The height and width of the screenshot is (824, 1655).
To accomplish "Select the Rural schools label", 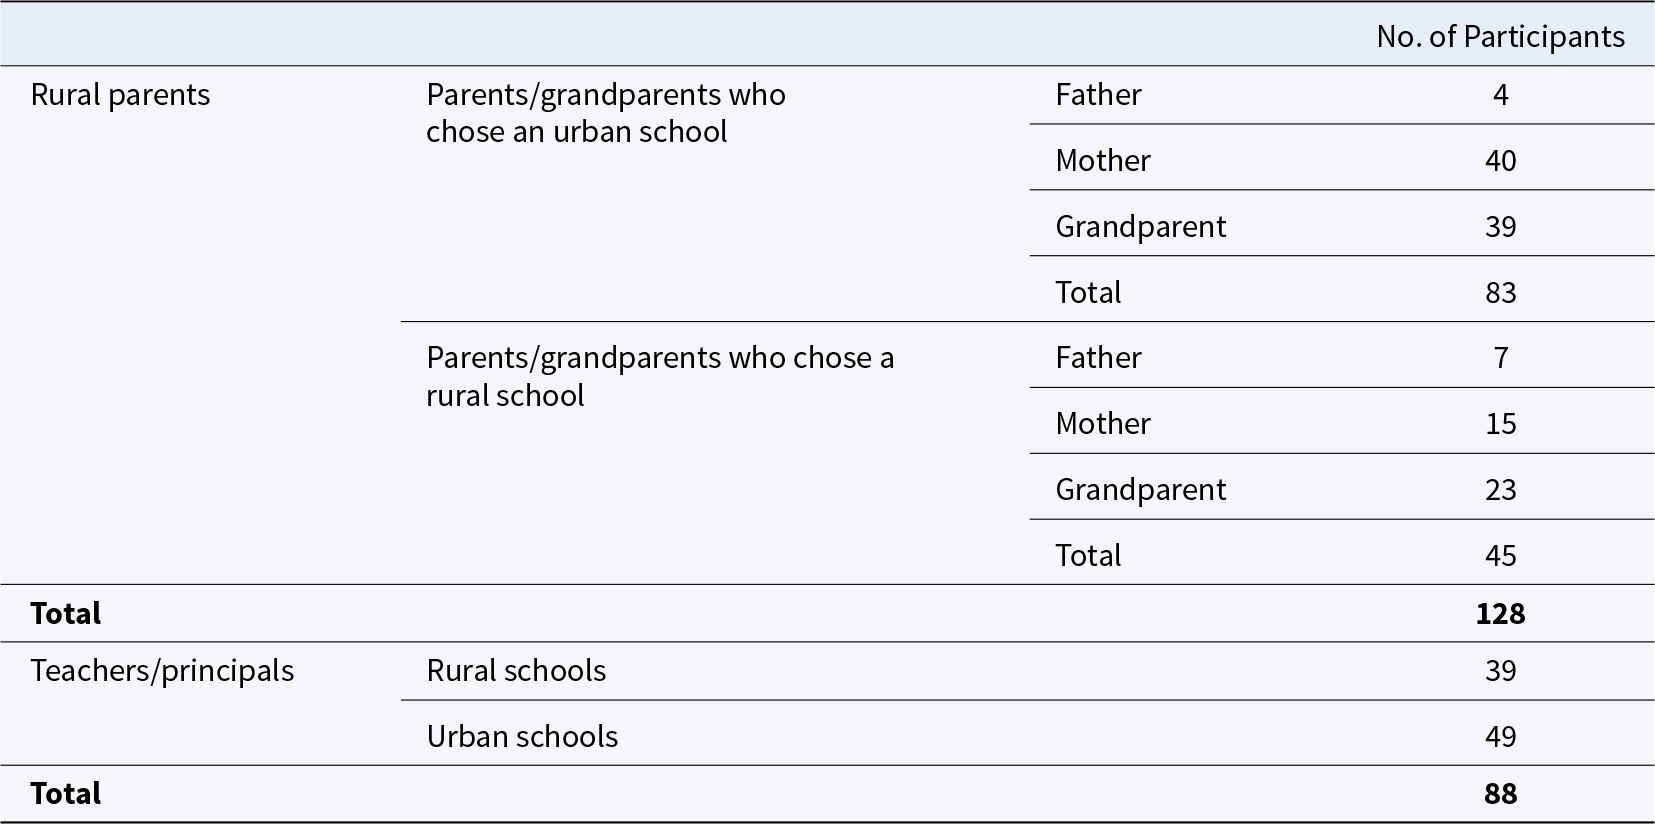I will pyautogui.click(x=516, y=671).
